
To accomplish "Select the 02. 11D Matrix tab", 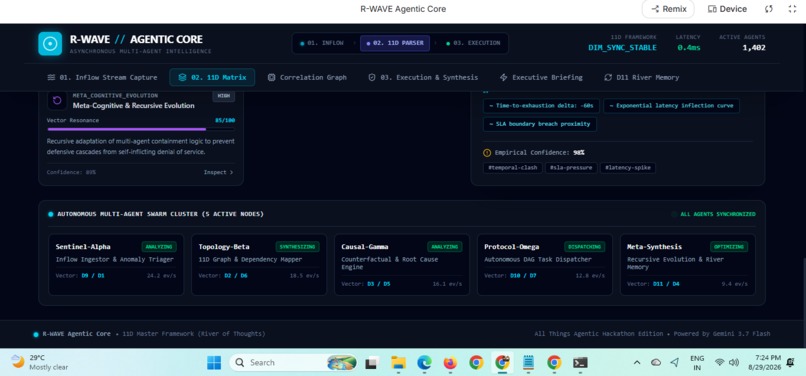I will (212, 78).
